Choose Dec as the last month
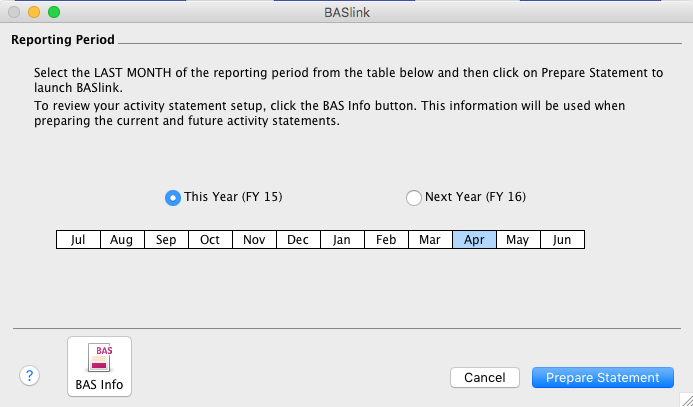The image size is (693, 407). (x=298, y=240)
